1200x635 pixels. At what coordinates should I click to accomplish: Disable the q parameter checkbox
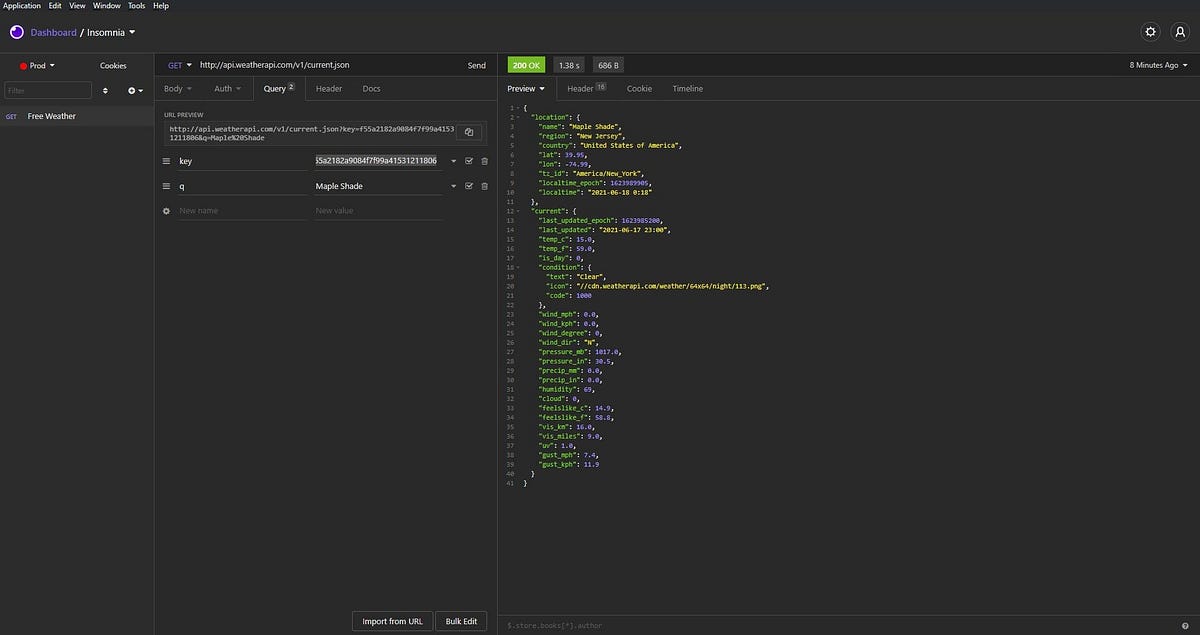tap(469, 186)
